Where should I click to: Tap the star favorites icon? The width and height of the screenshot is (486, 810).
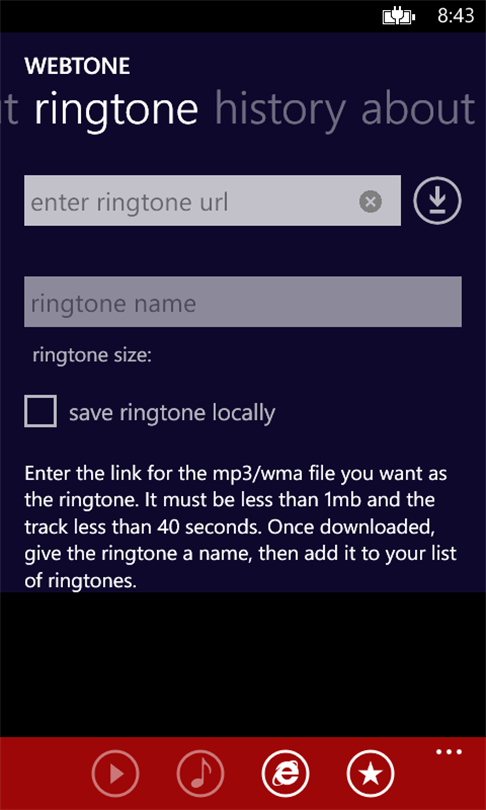coord(371,773)
